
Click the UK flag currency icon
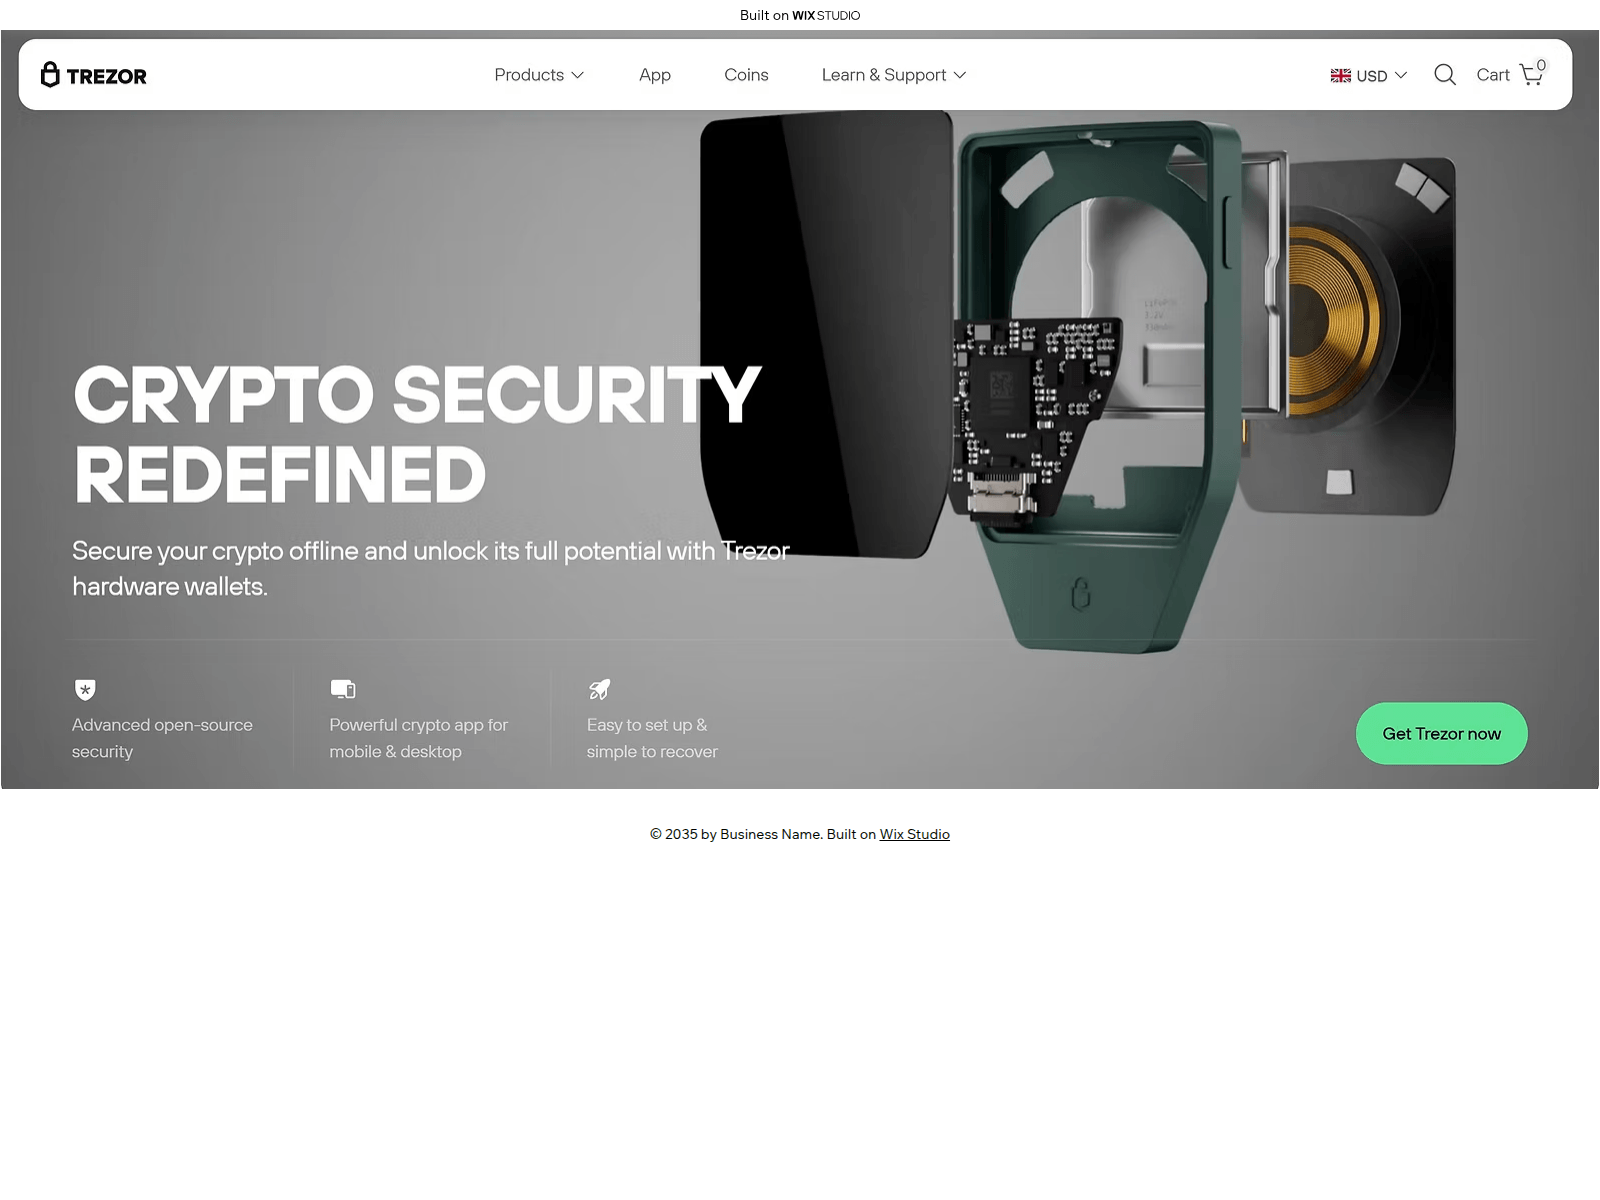click(1341, 76)
